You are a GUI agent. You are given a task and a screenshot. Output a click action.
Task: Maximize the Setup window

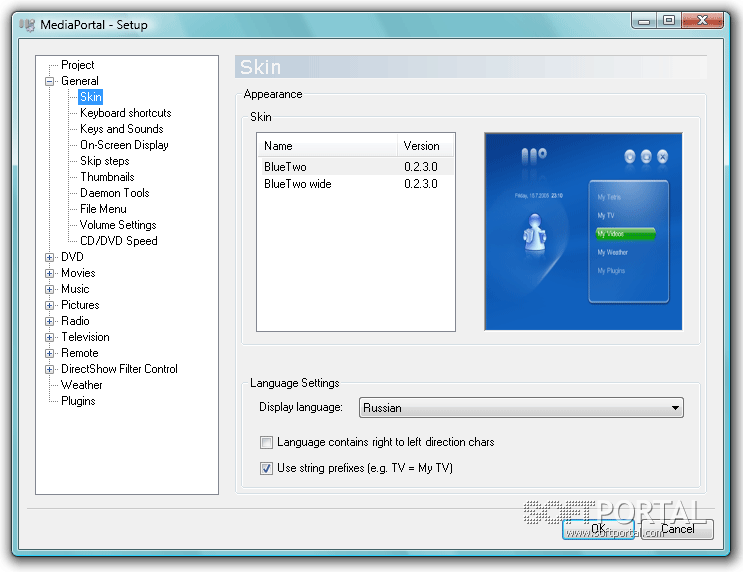(669, 20)
